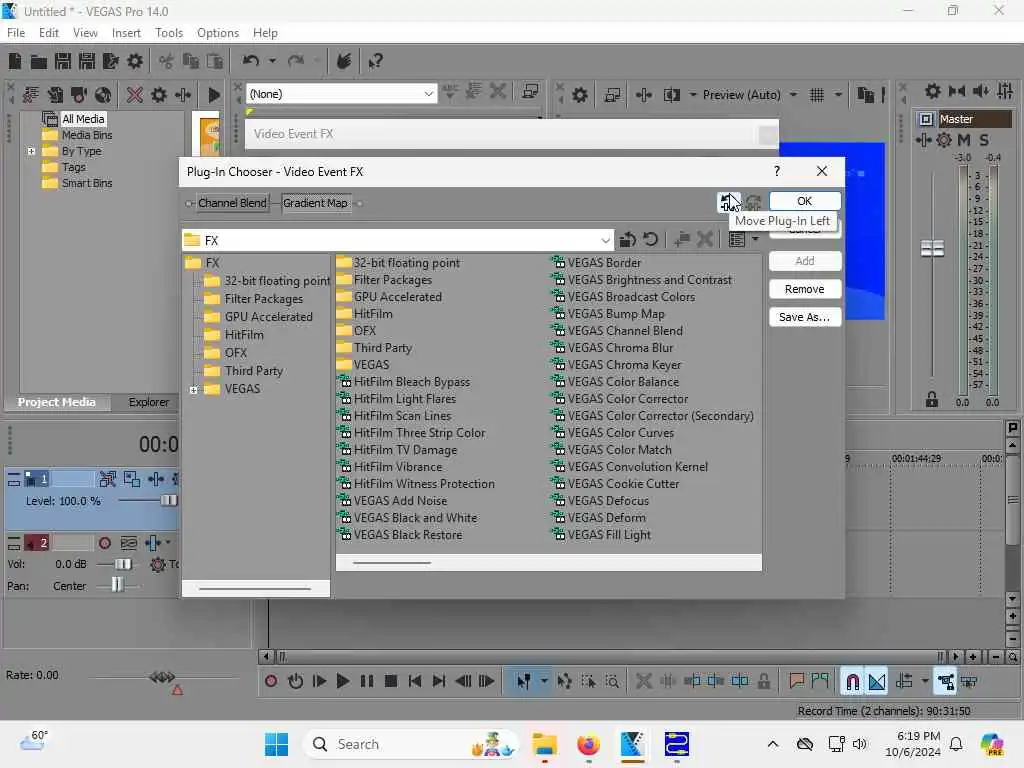Click Mixer properties gear icon above Master

(933, 91)
